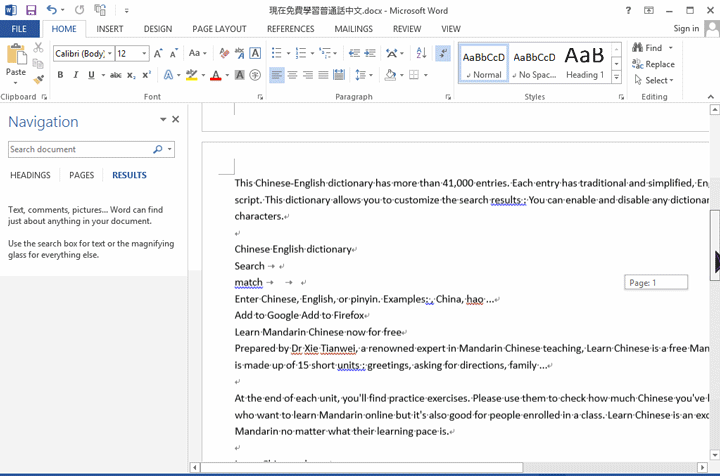Apply strikethrough formatting
The image size is (720, 476).
pyautogui.click(x=115, y=75)
